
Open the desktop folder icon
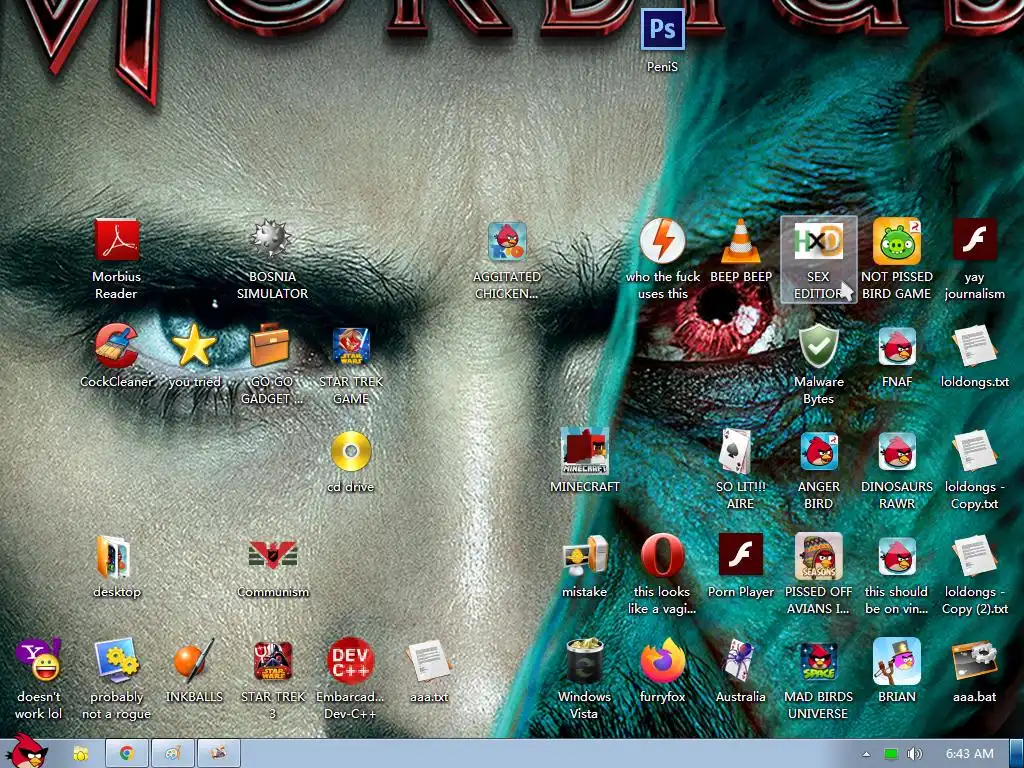click(x=114, y=557)
